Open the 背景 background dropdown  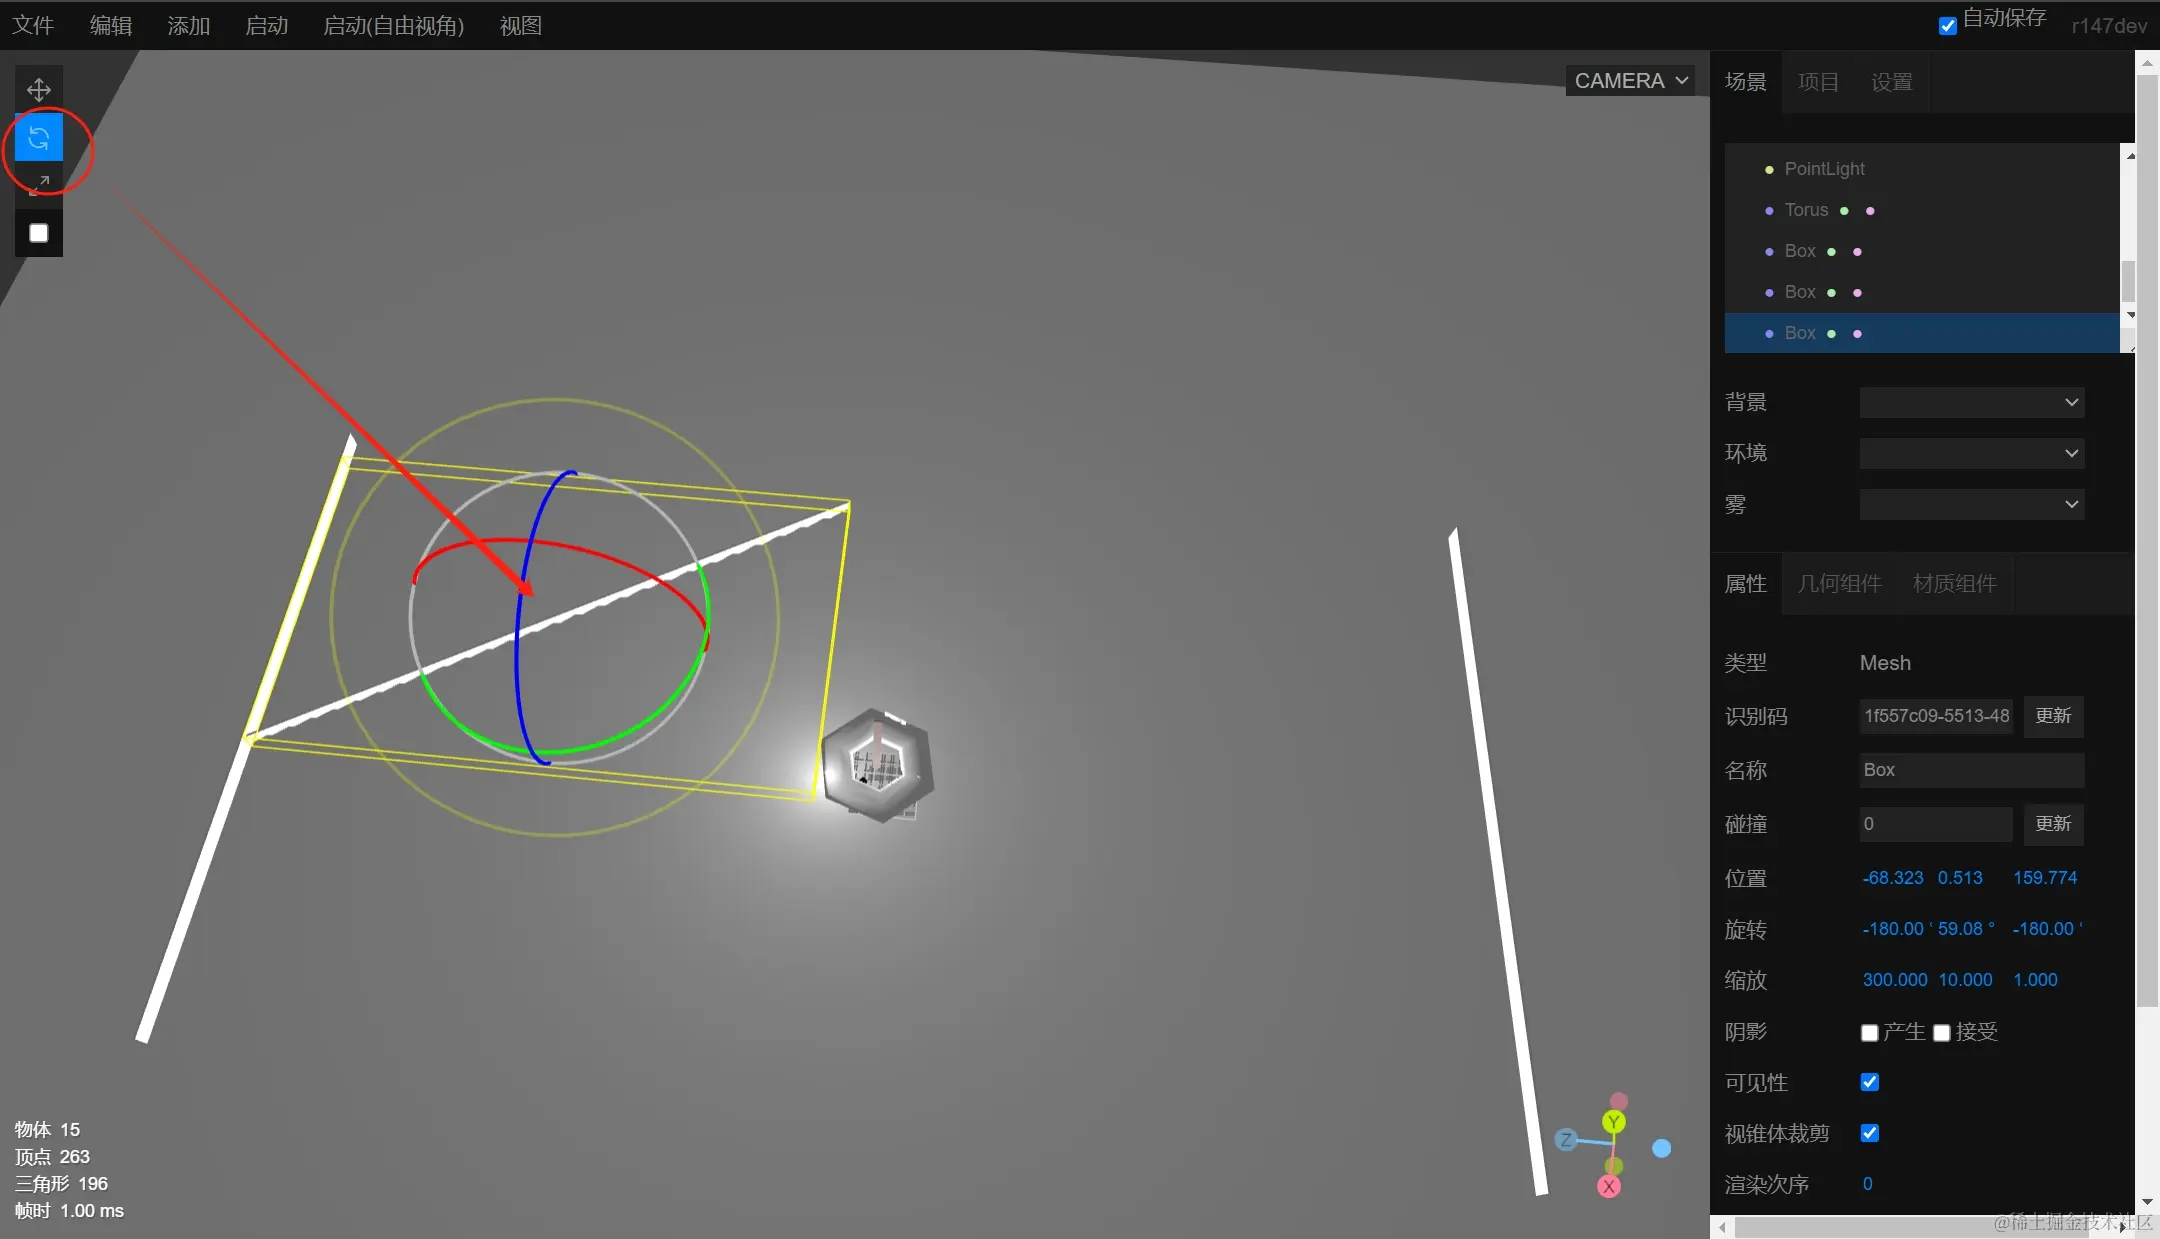click(x=1971, y=402)
